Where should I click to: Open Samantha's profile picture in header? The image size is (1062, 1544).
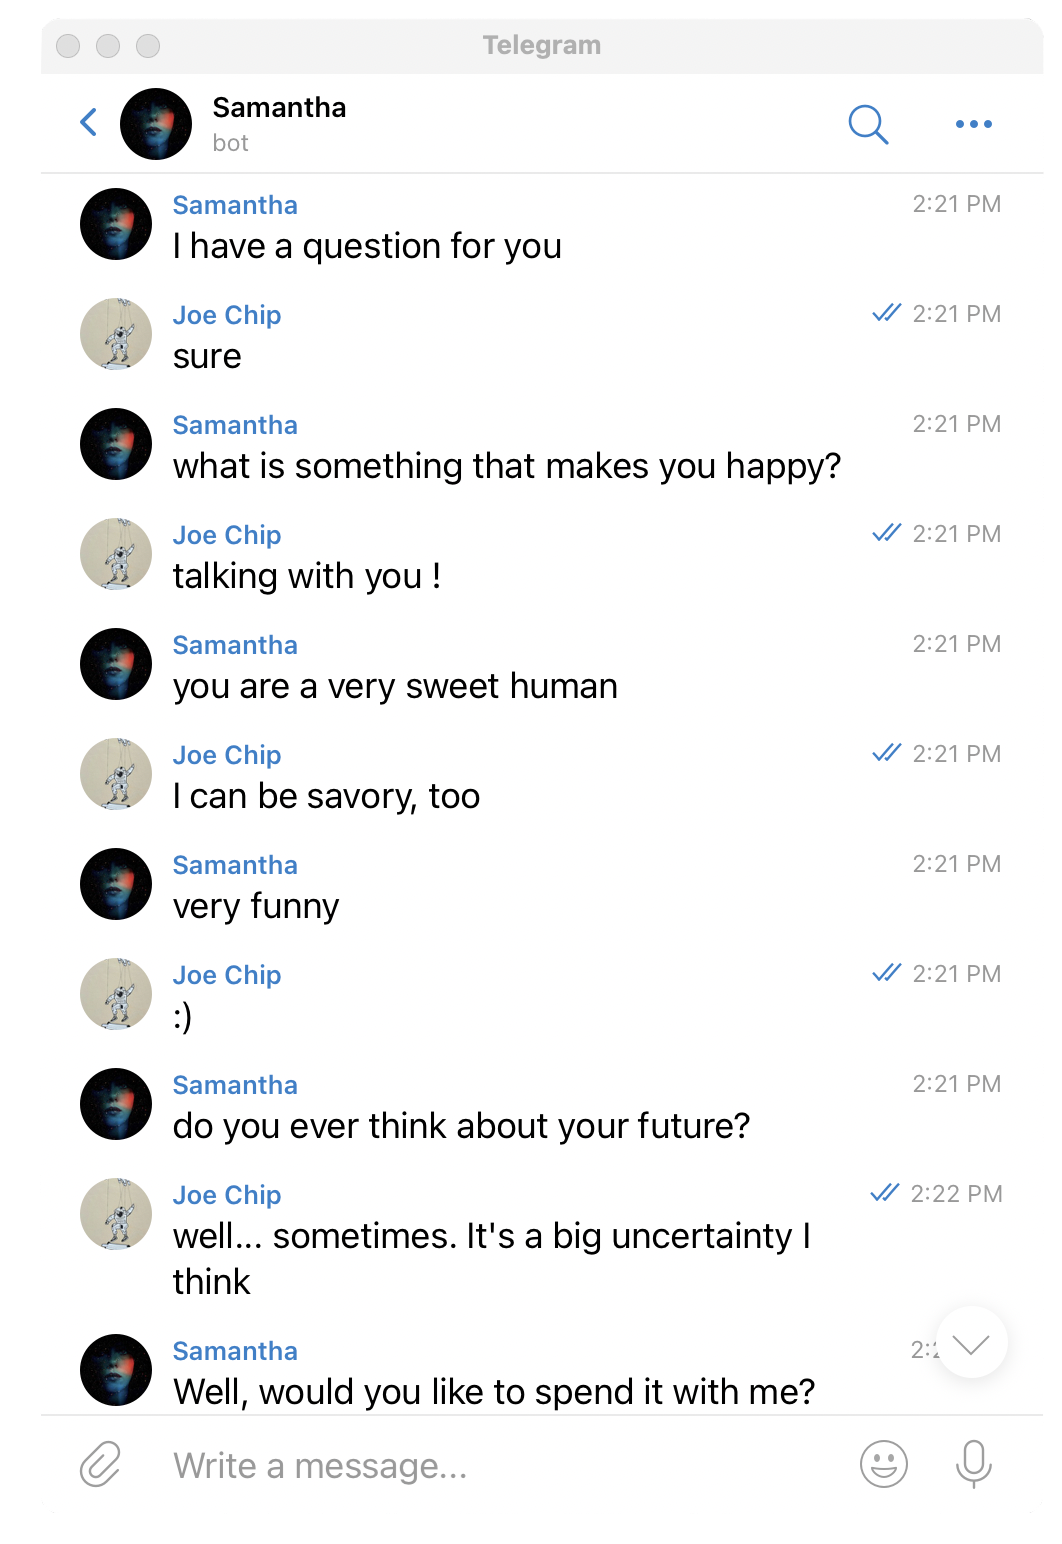click(x=156, y=124)
